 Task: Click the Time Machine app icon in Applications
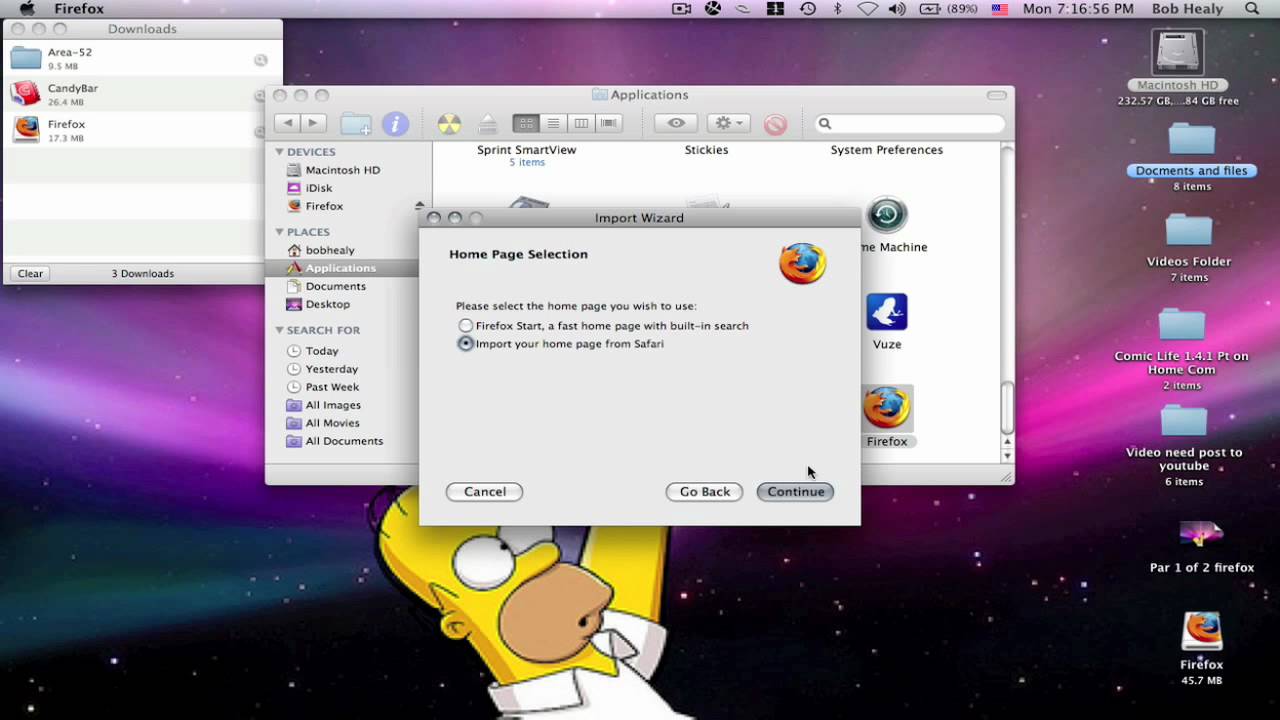click(x=887, y=215)
